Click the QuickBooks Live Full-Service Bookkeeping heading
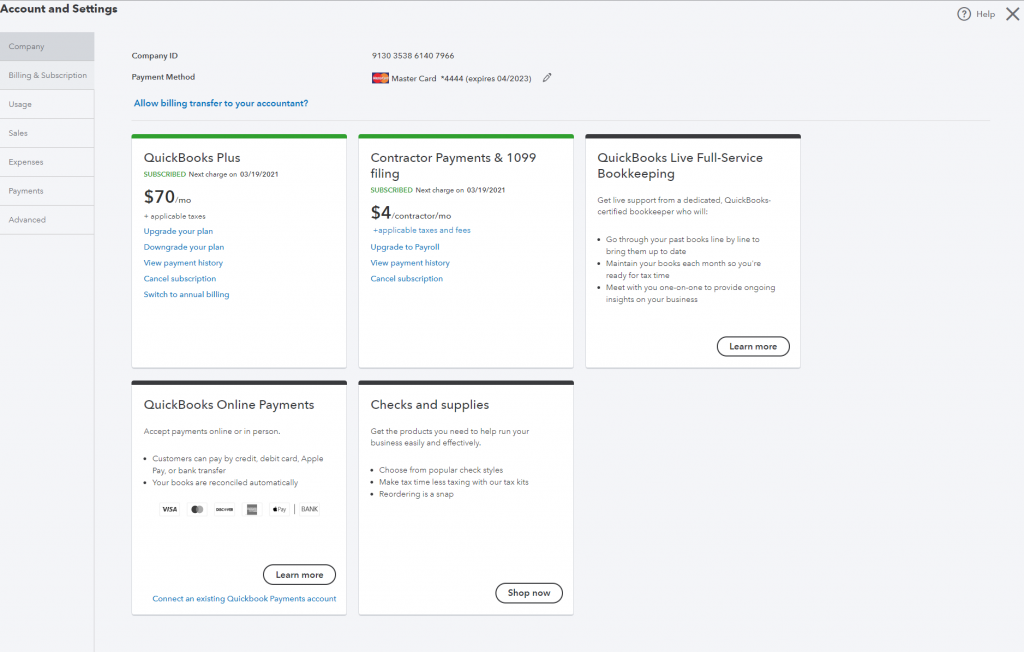This screenshot has width=1024, height=652. click(680, 165)
